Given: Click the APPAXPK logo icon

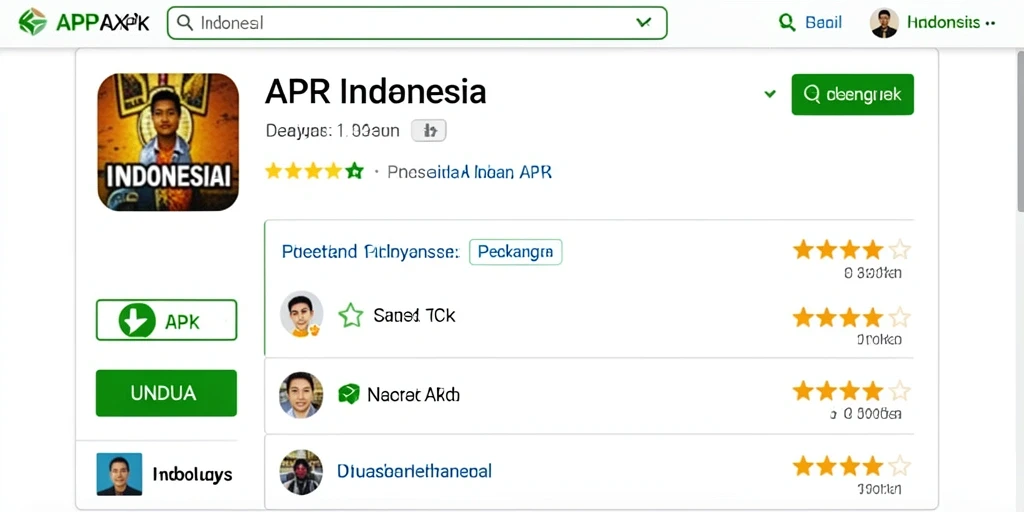Looking at the screenshot, I should [x=33, y=22].
